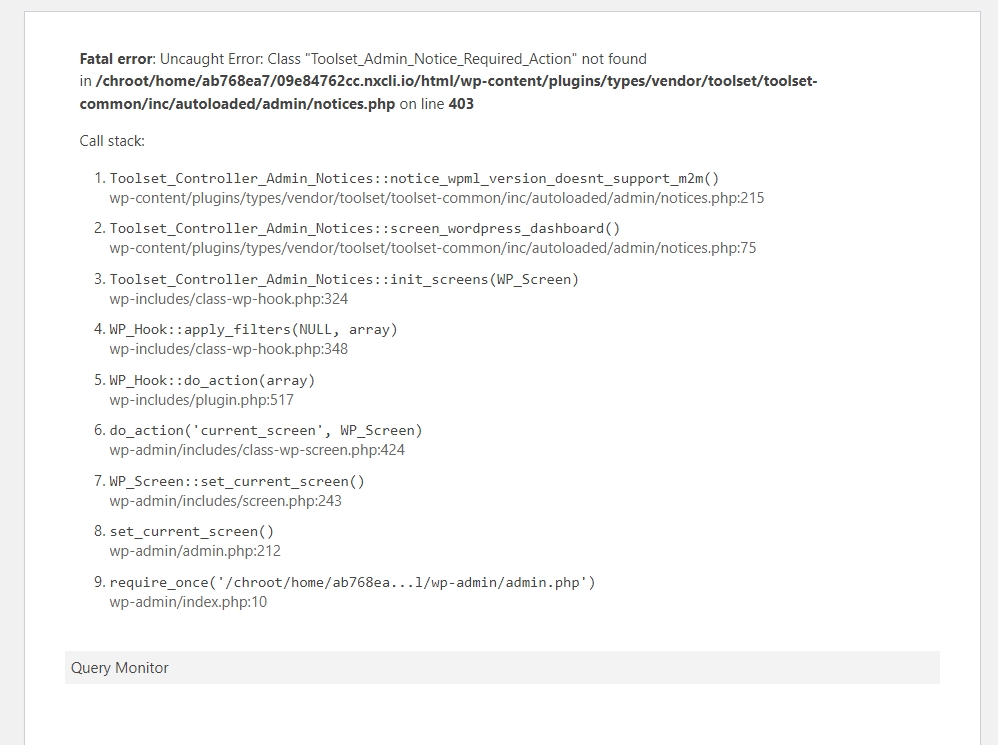Click the line number 403 in the error
Image resolution: width=998 pixels, height=745 pixels.
tap(461, 104)
